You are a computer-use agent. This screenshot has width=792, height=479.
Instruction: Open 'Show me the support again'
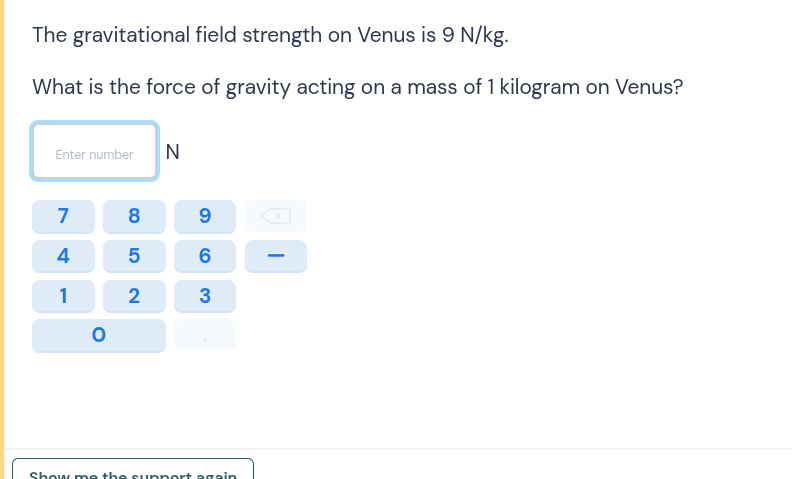(x=133, y=471)
